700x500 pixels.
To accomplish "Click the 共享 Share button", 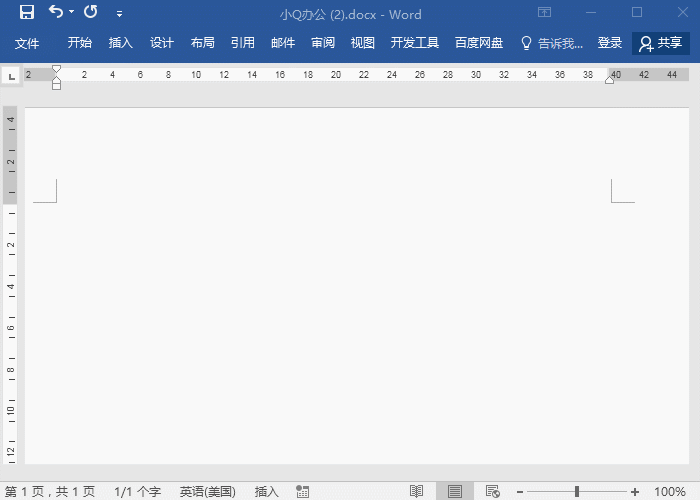I will [661, 43].
